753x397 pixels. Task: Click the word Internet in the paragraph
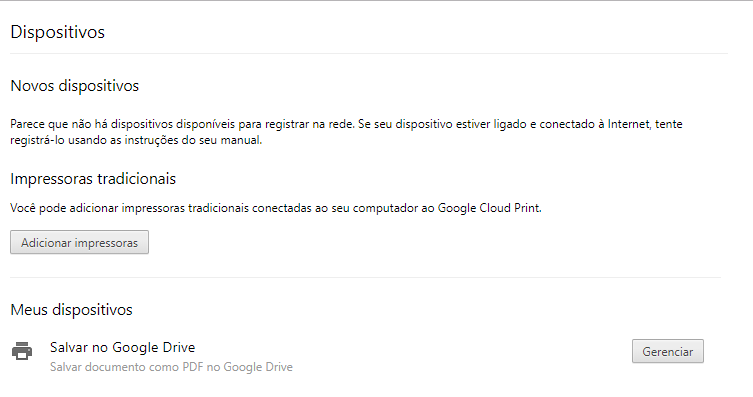629,124
